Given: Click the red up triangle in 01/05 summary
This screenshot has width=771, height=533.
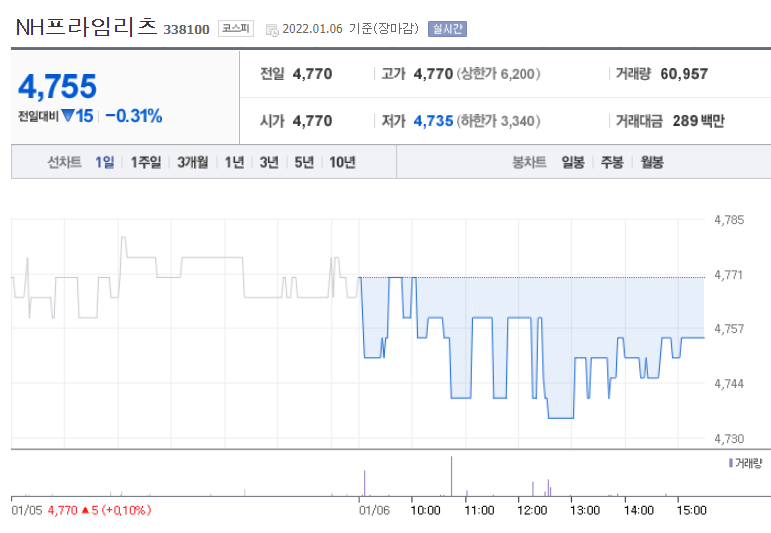Looking at the screenshot, I should pos(85,510).
